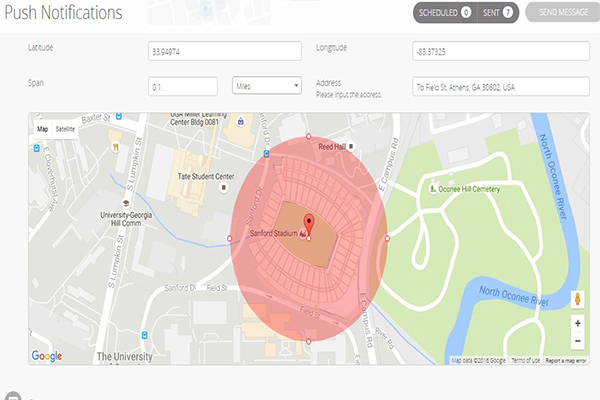Click the Miller Learning Center shop icon
Image resolution: width=600 pixels, height=400 pixels.
click(240, 121)
